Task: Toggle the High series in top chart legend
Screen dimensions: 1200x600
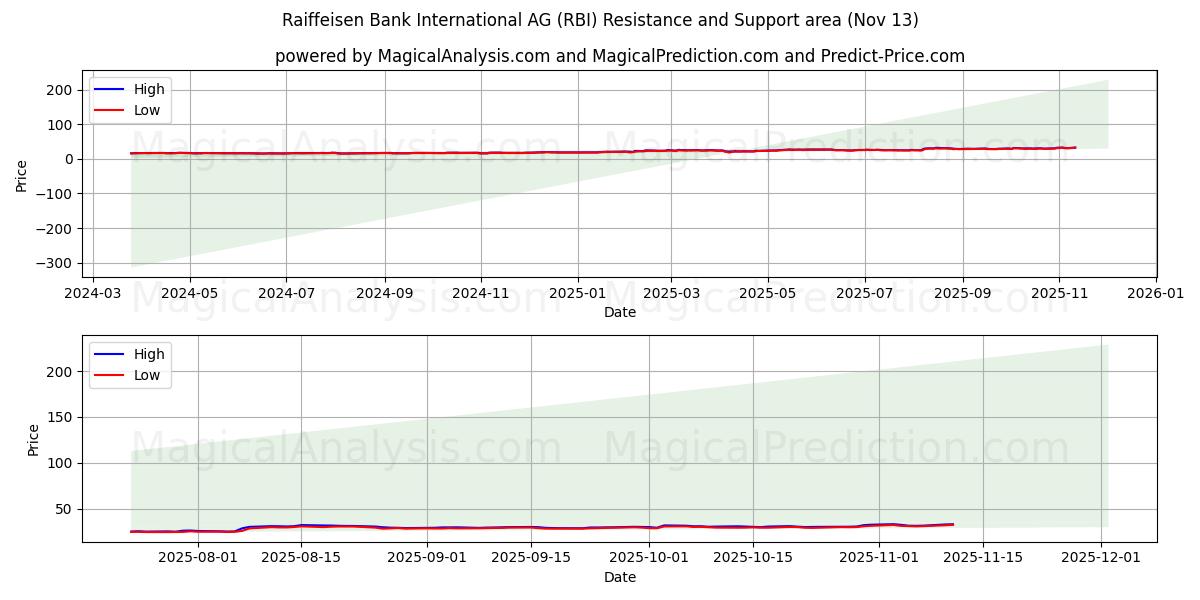Action: pyautogui.click(x=148, y=89)
